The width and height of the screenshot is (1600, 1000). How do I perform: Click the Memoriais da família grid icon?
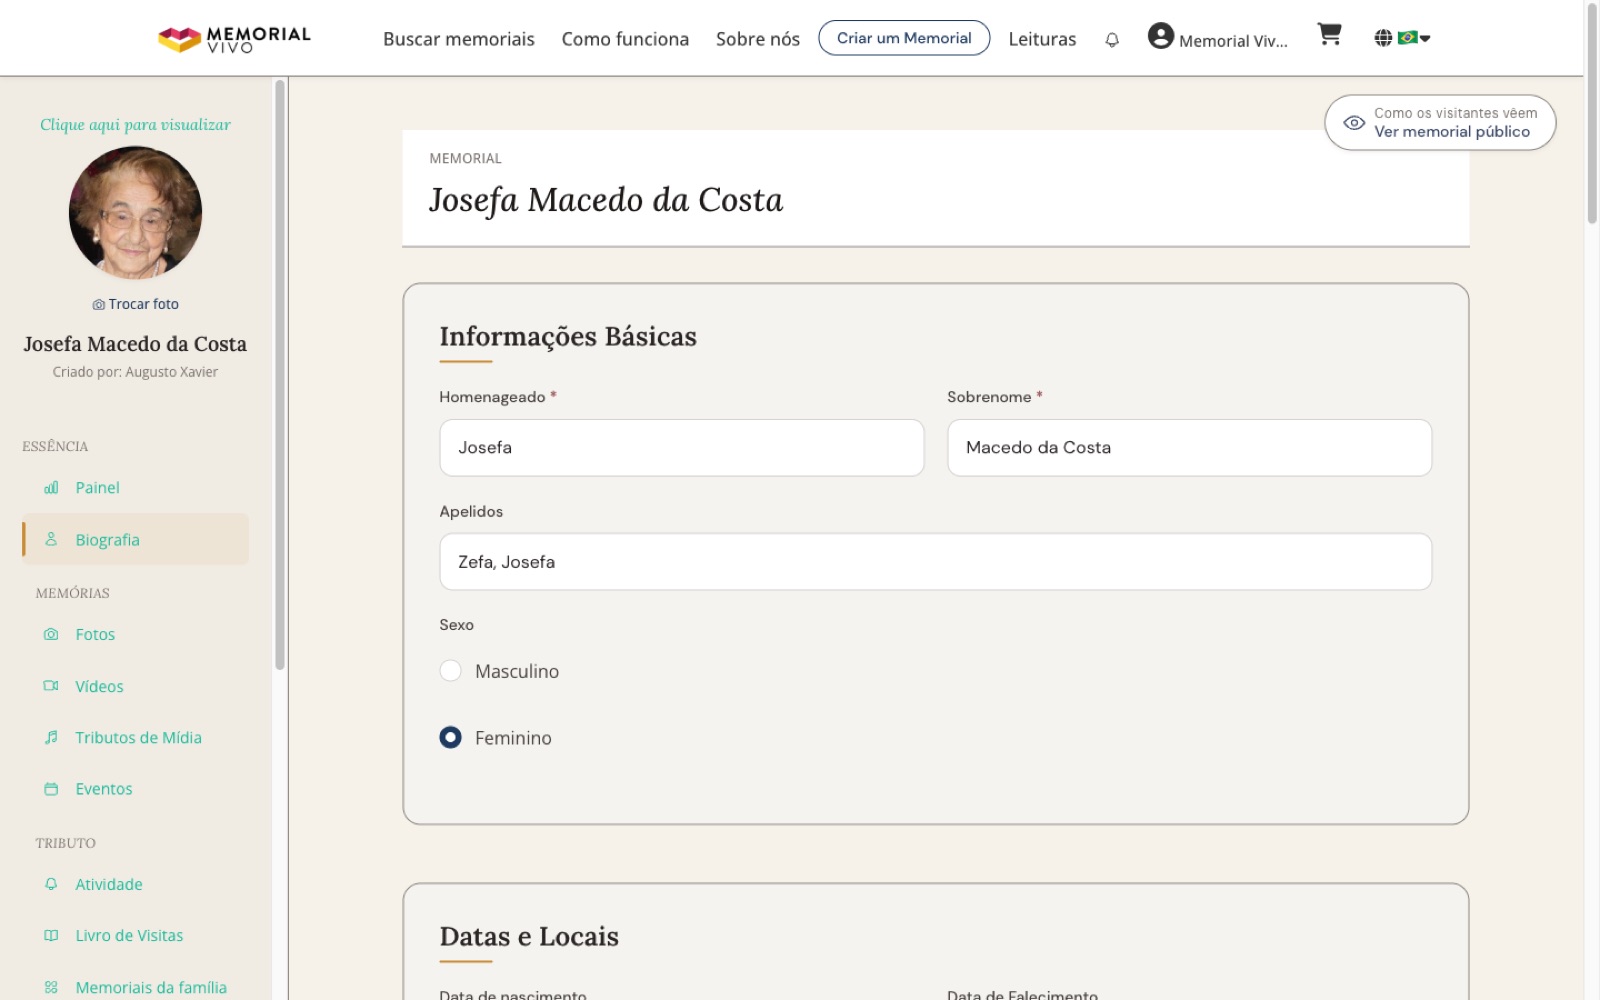tap(51, 988)
